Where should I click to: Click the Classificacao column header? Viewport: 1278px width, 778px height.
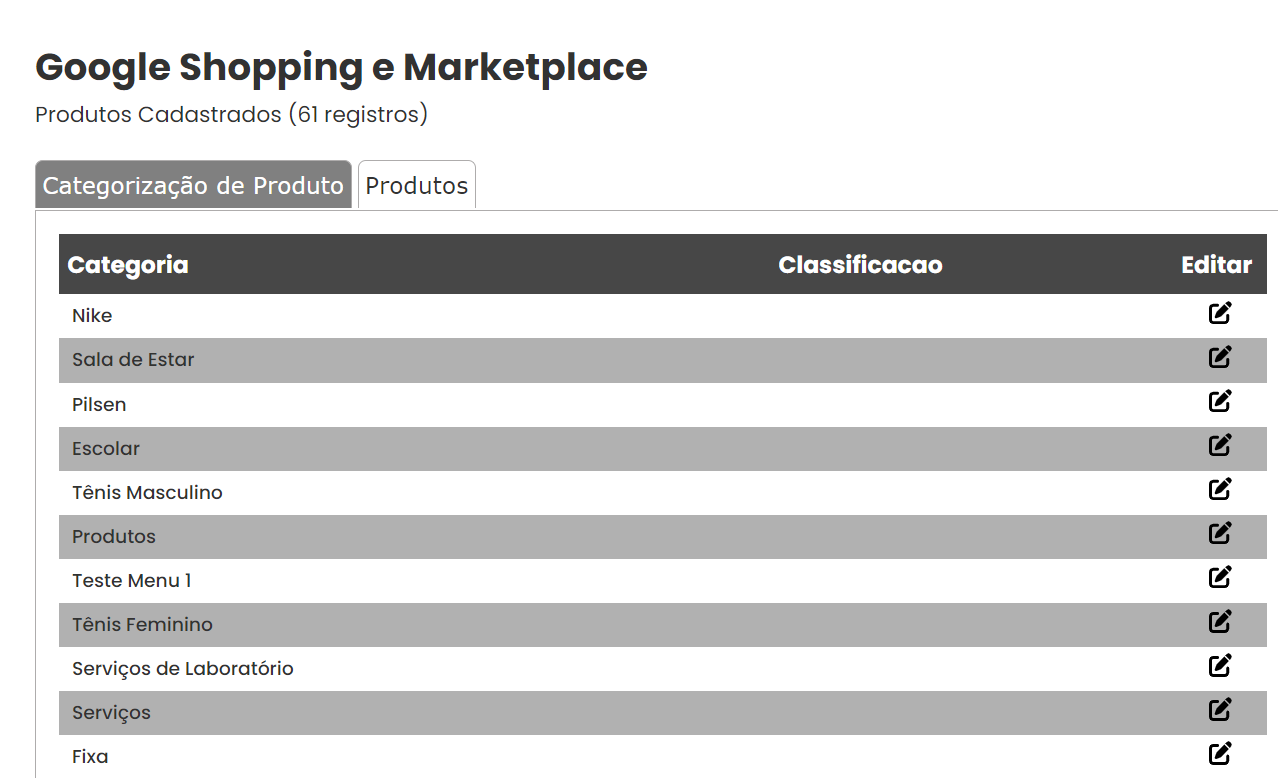tap(860, 264)
